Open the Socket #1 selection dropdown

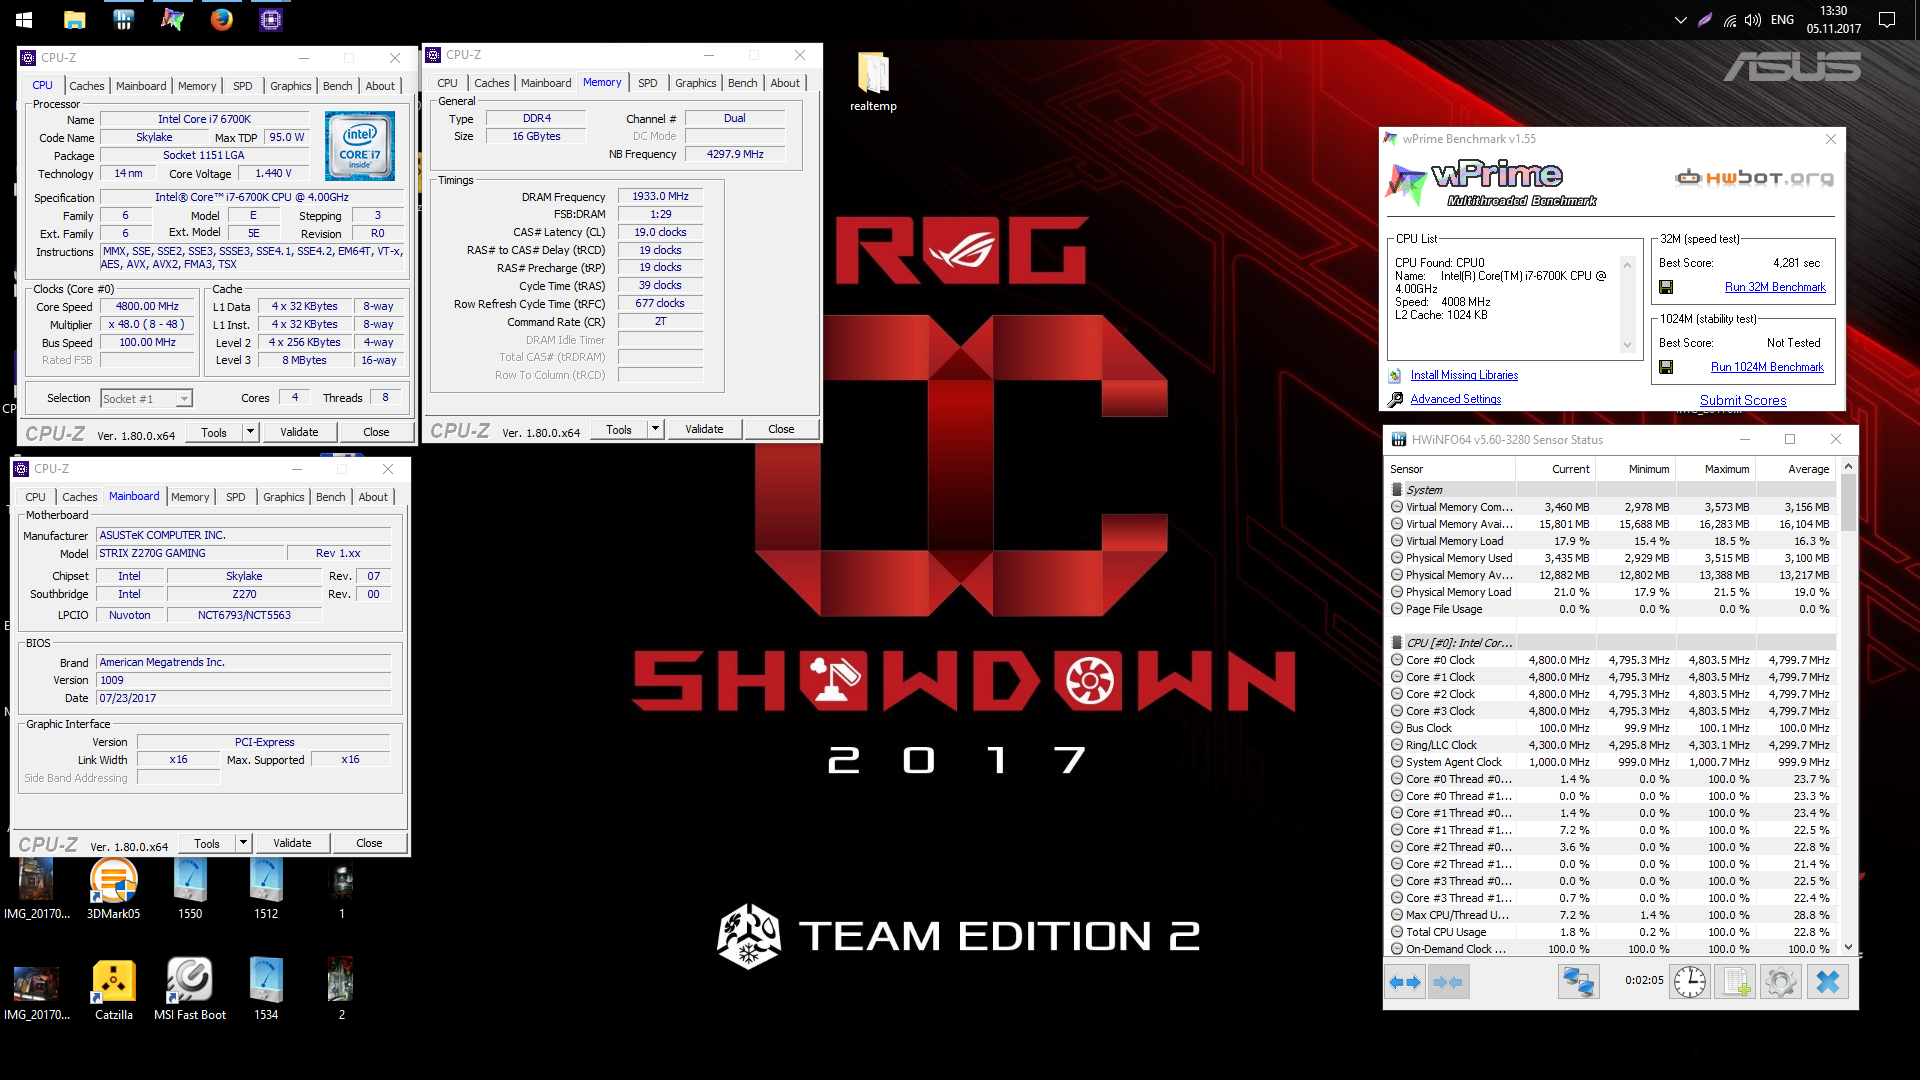point(184,399)
